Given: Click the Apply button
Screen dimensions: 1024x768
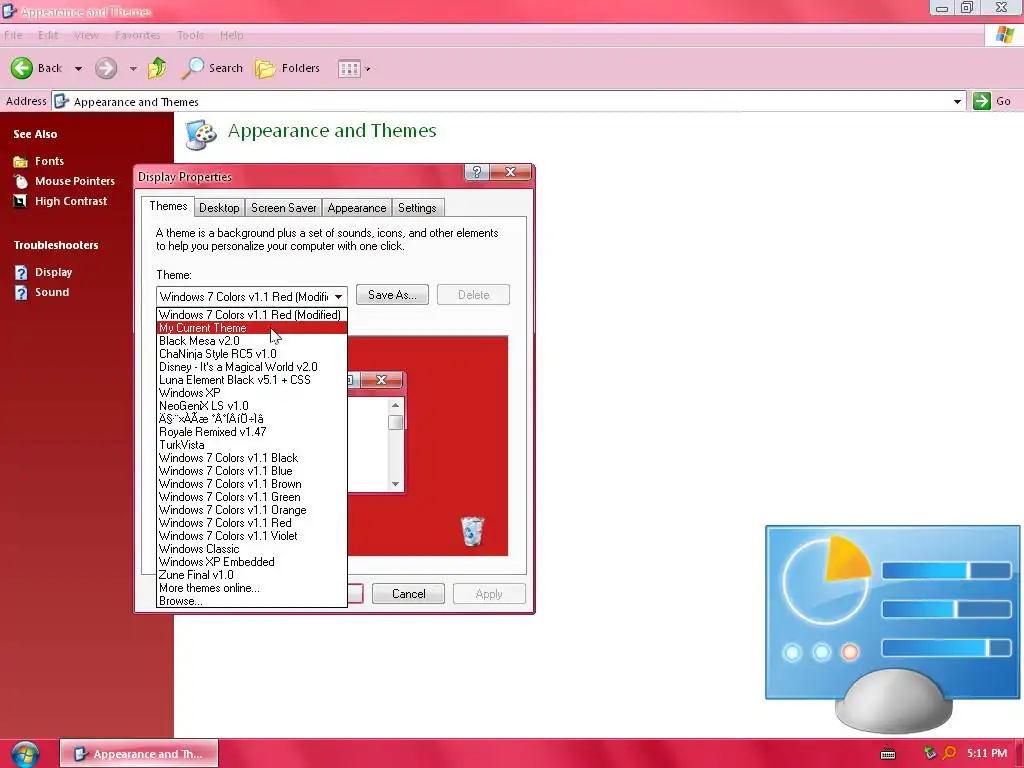Looking at the screenshot, I should point(489,594).
